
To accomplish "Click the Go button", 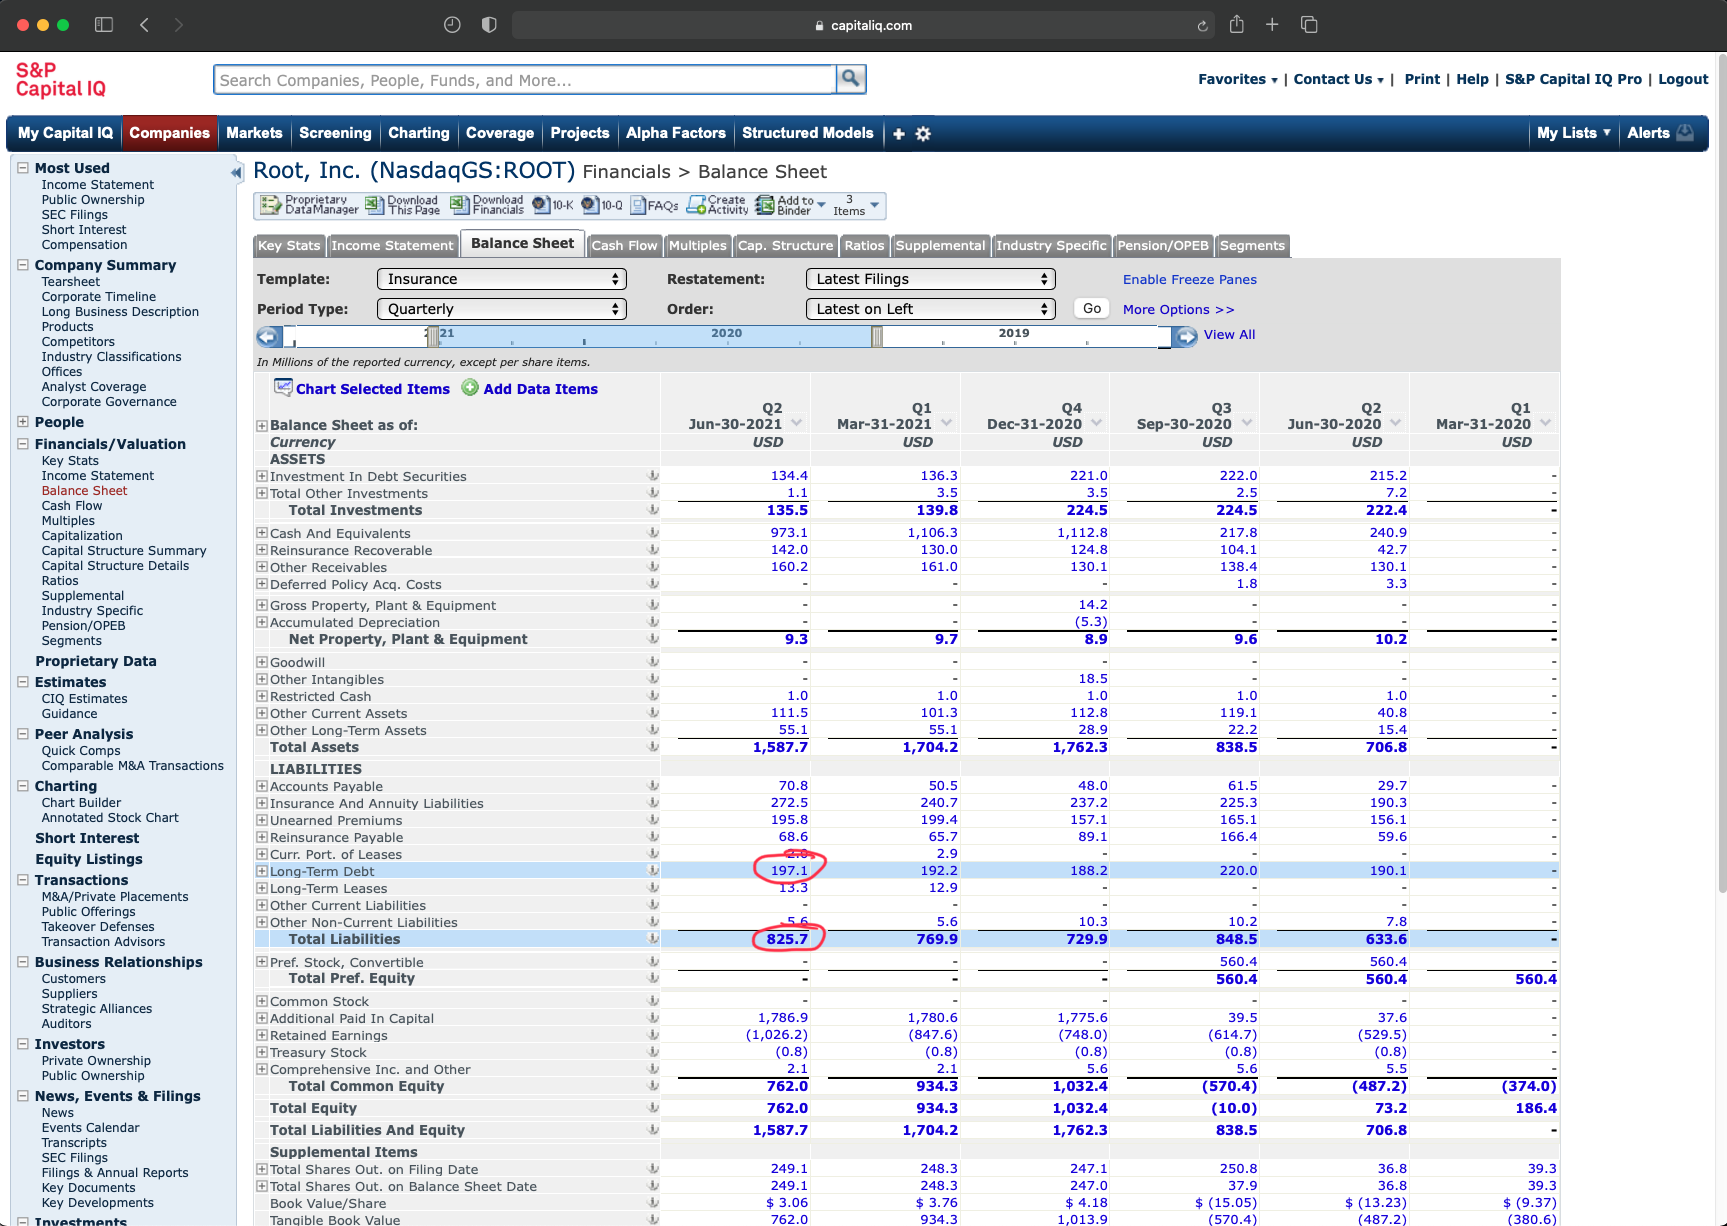I will click(x=1092, y=309).
